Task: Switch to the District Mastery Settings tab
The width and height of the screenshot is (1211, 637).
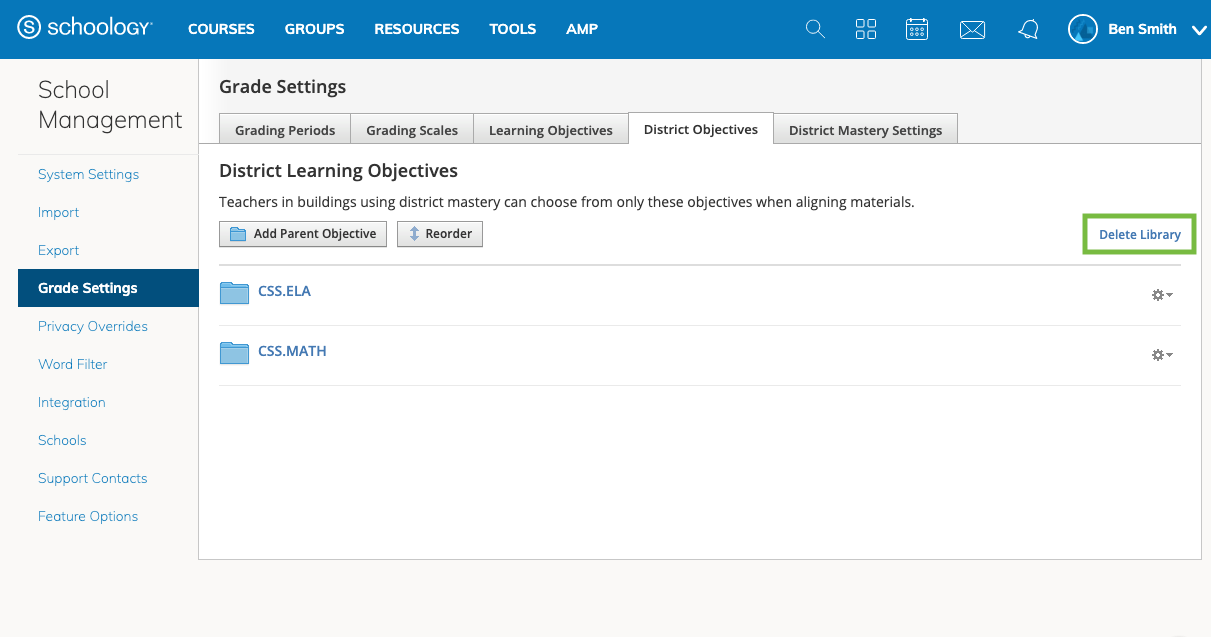Action: coord(865,130)
